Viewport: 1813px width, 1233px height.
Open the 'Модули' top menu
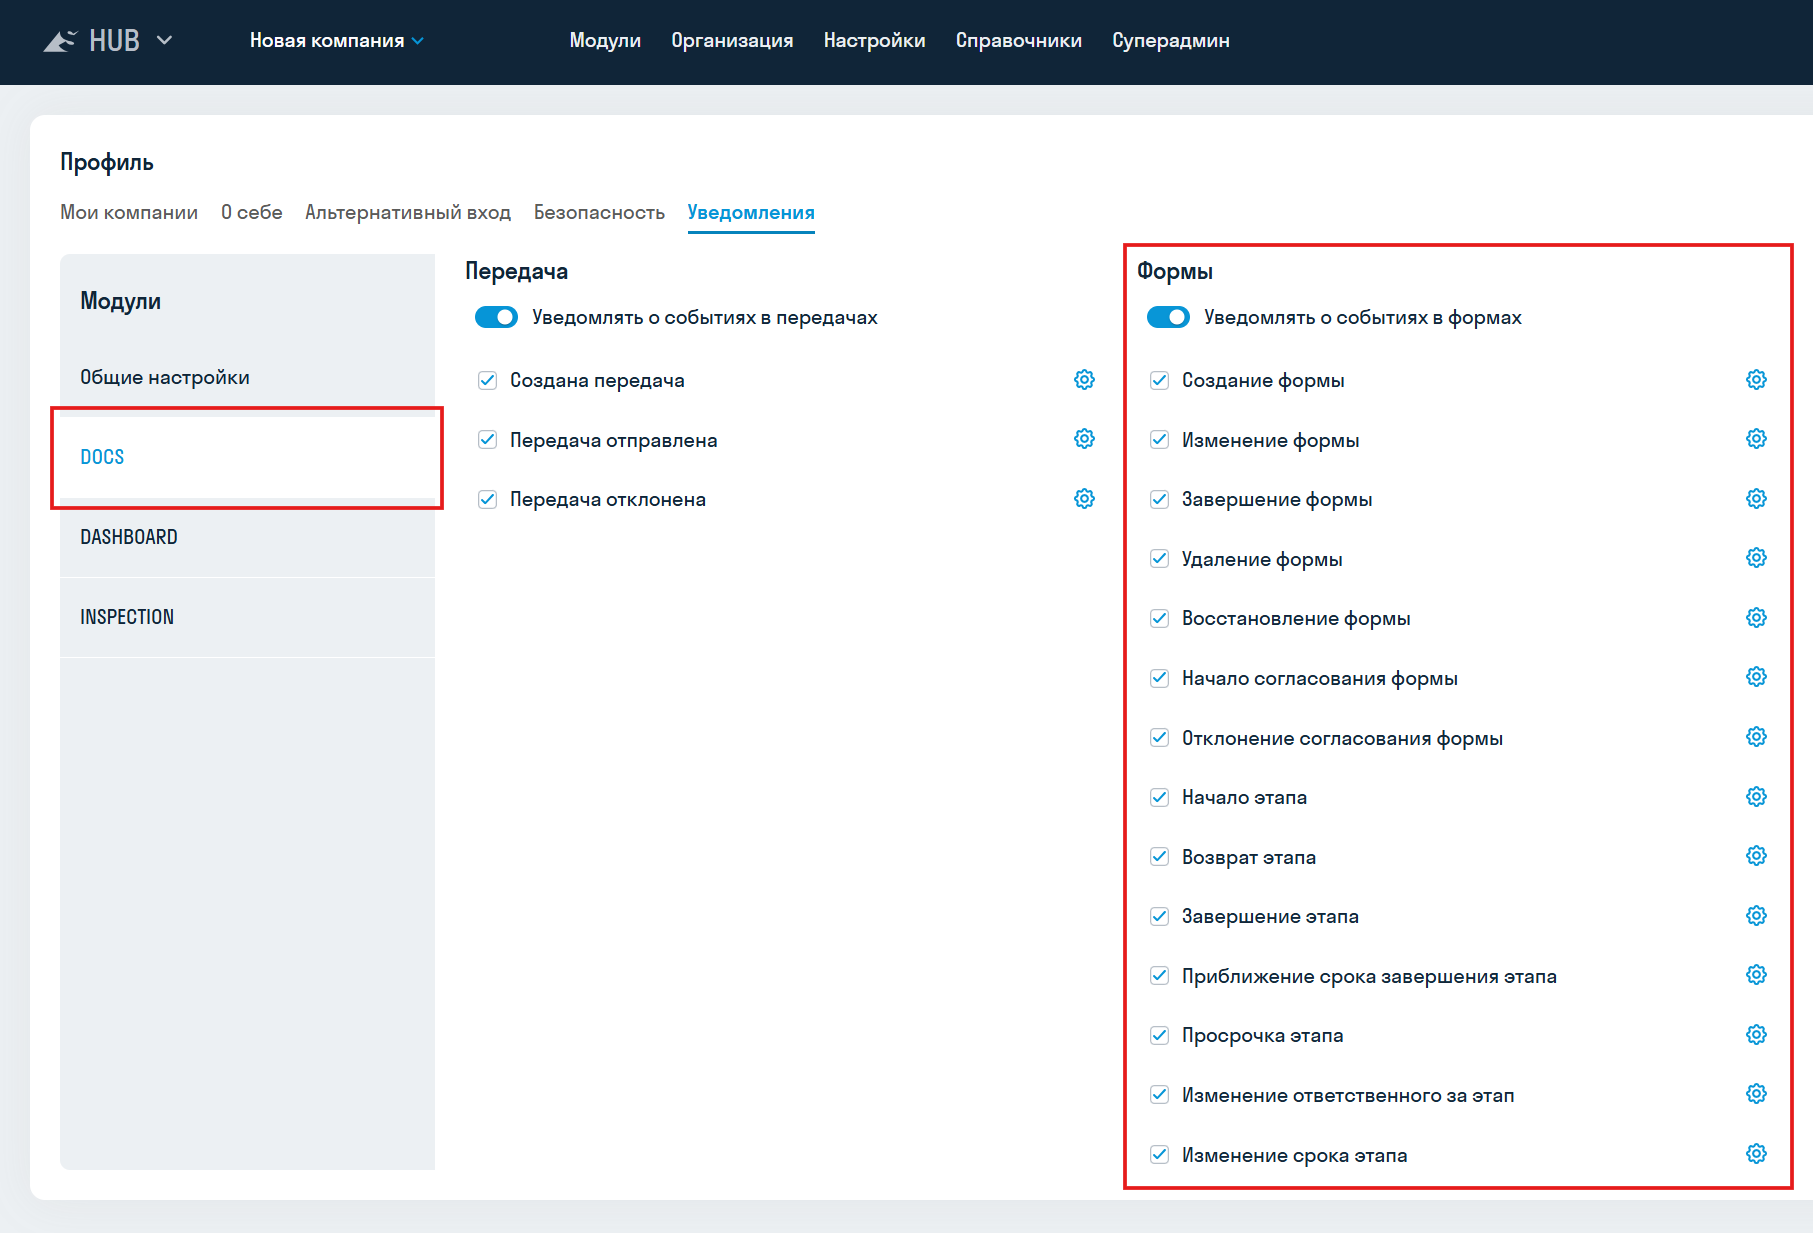(x=605, y=41)
